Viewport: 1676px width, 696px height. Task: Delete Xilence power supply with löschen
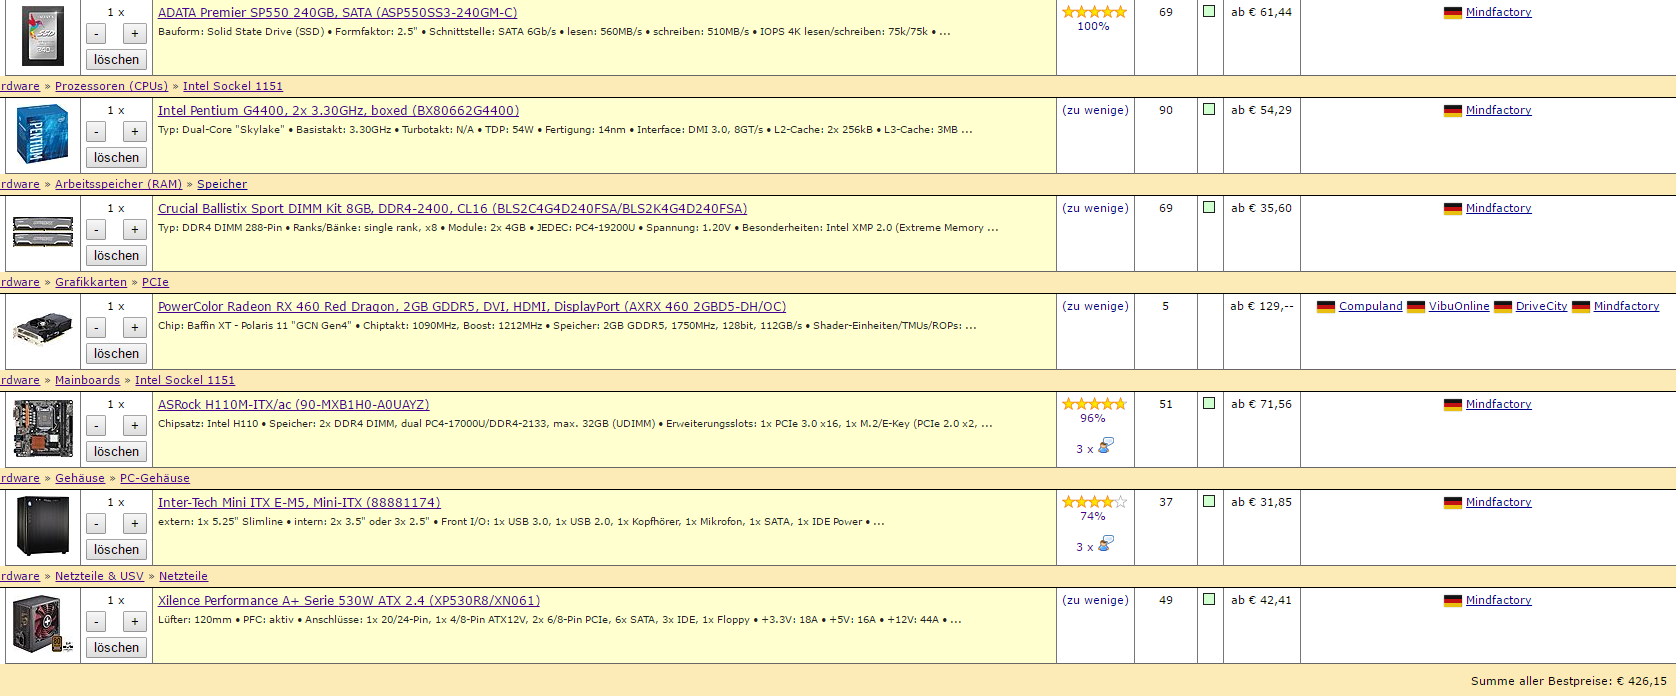tap(116, 648)
